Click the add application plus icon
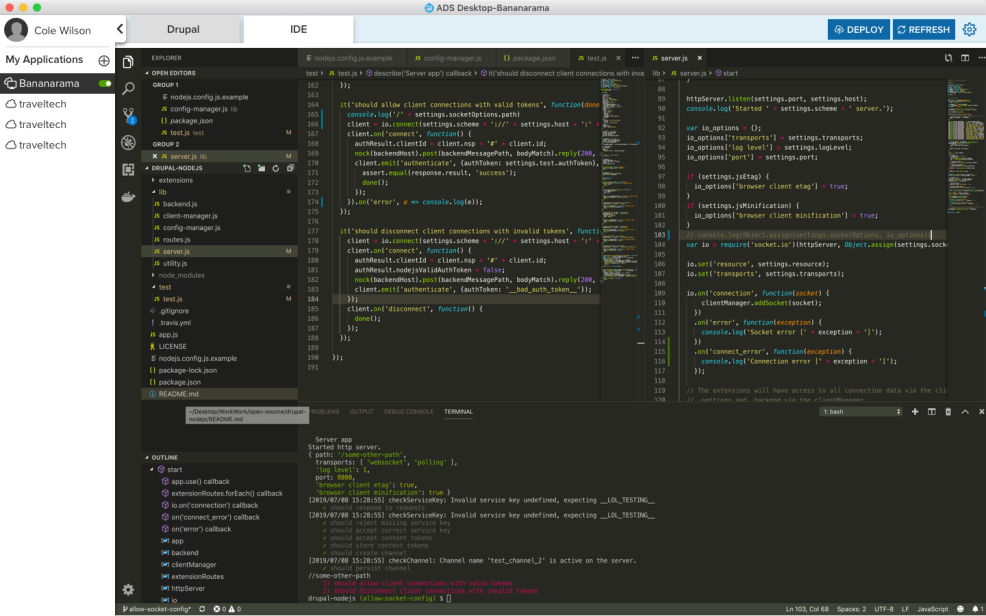Viewport: 986px width, 616px height. tap(104, 61)
